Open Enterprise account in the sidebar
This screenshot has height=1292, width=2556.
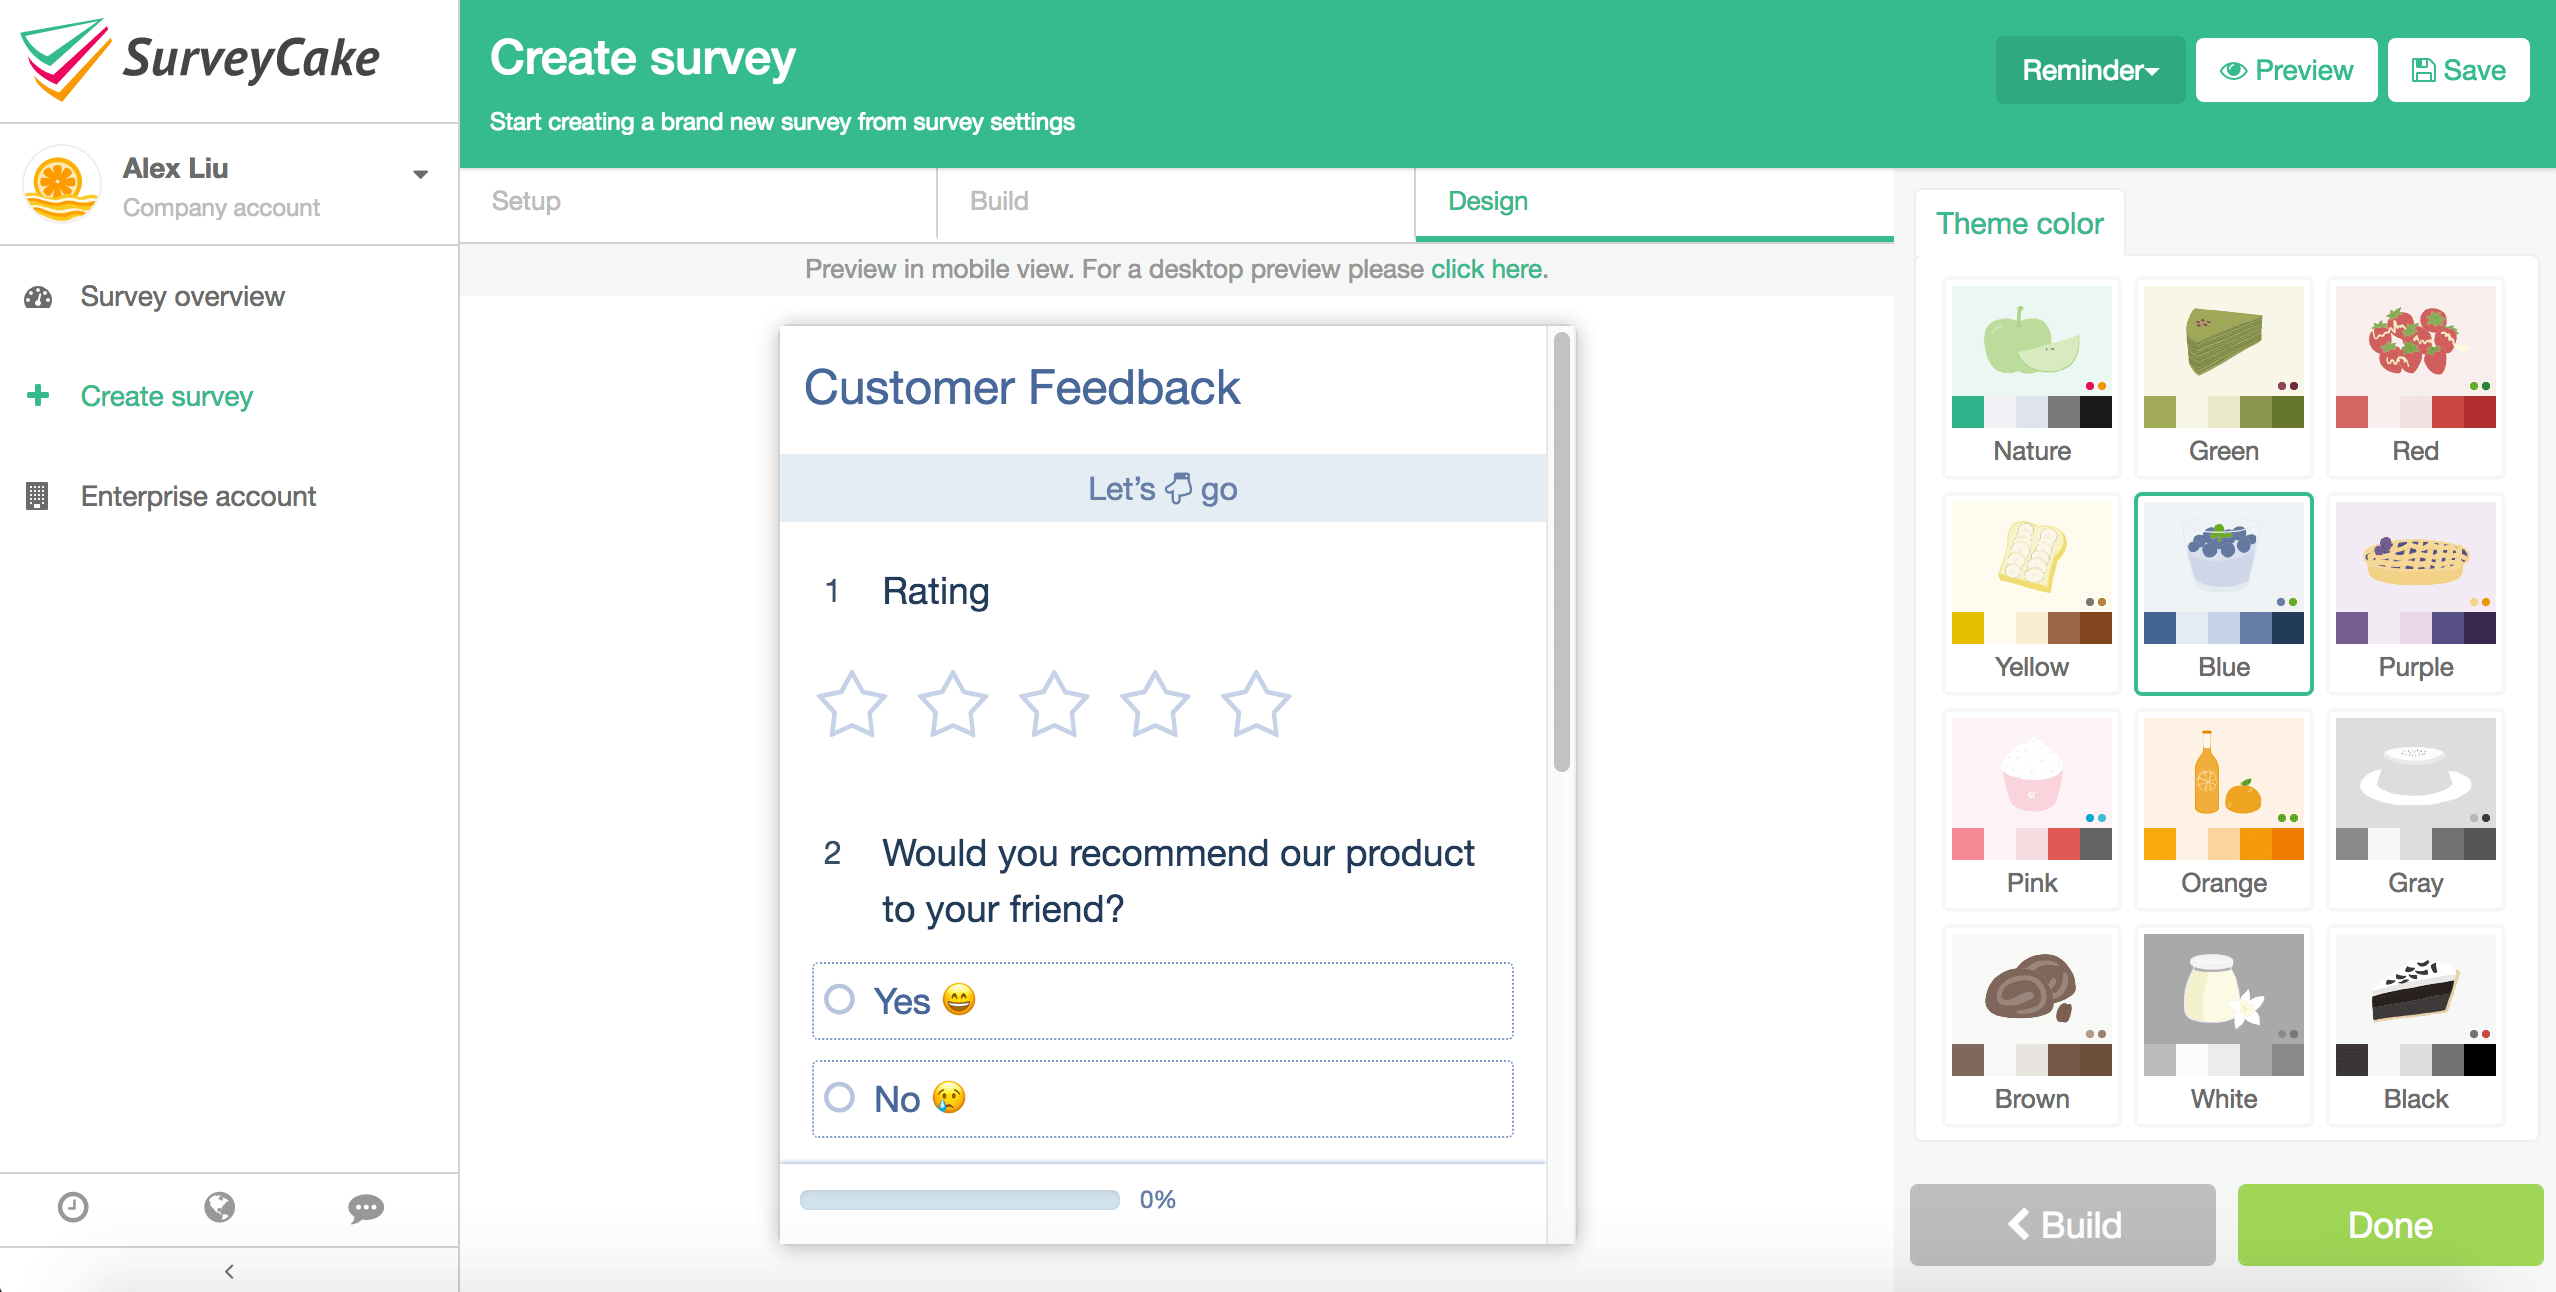click(x=198, y=496)
